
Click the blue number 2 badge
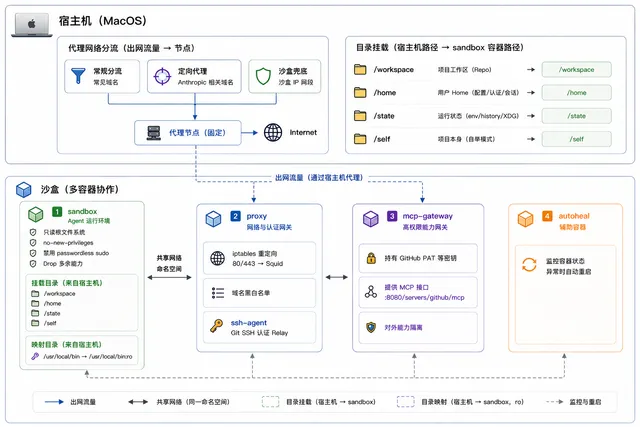(x=236, y=216)
